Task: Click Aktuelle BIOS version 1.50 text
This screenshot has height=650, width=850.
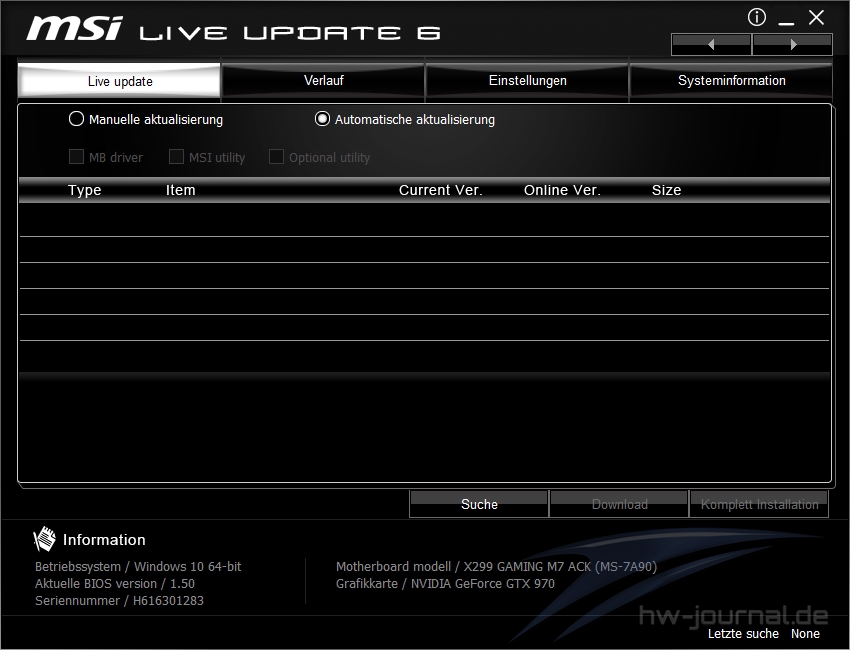Action: [114, 583]
